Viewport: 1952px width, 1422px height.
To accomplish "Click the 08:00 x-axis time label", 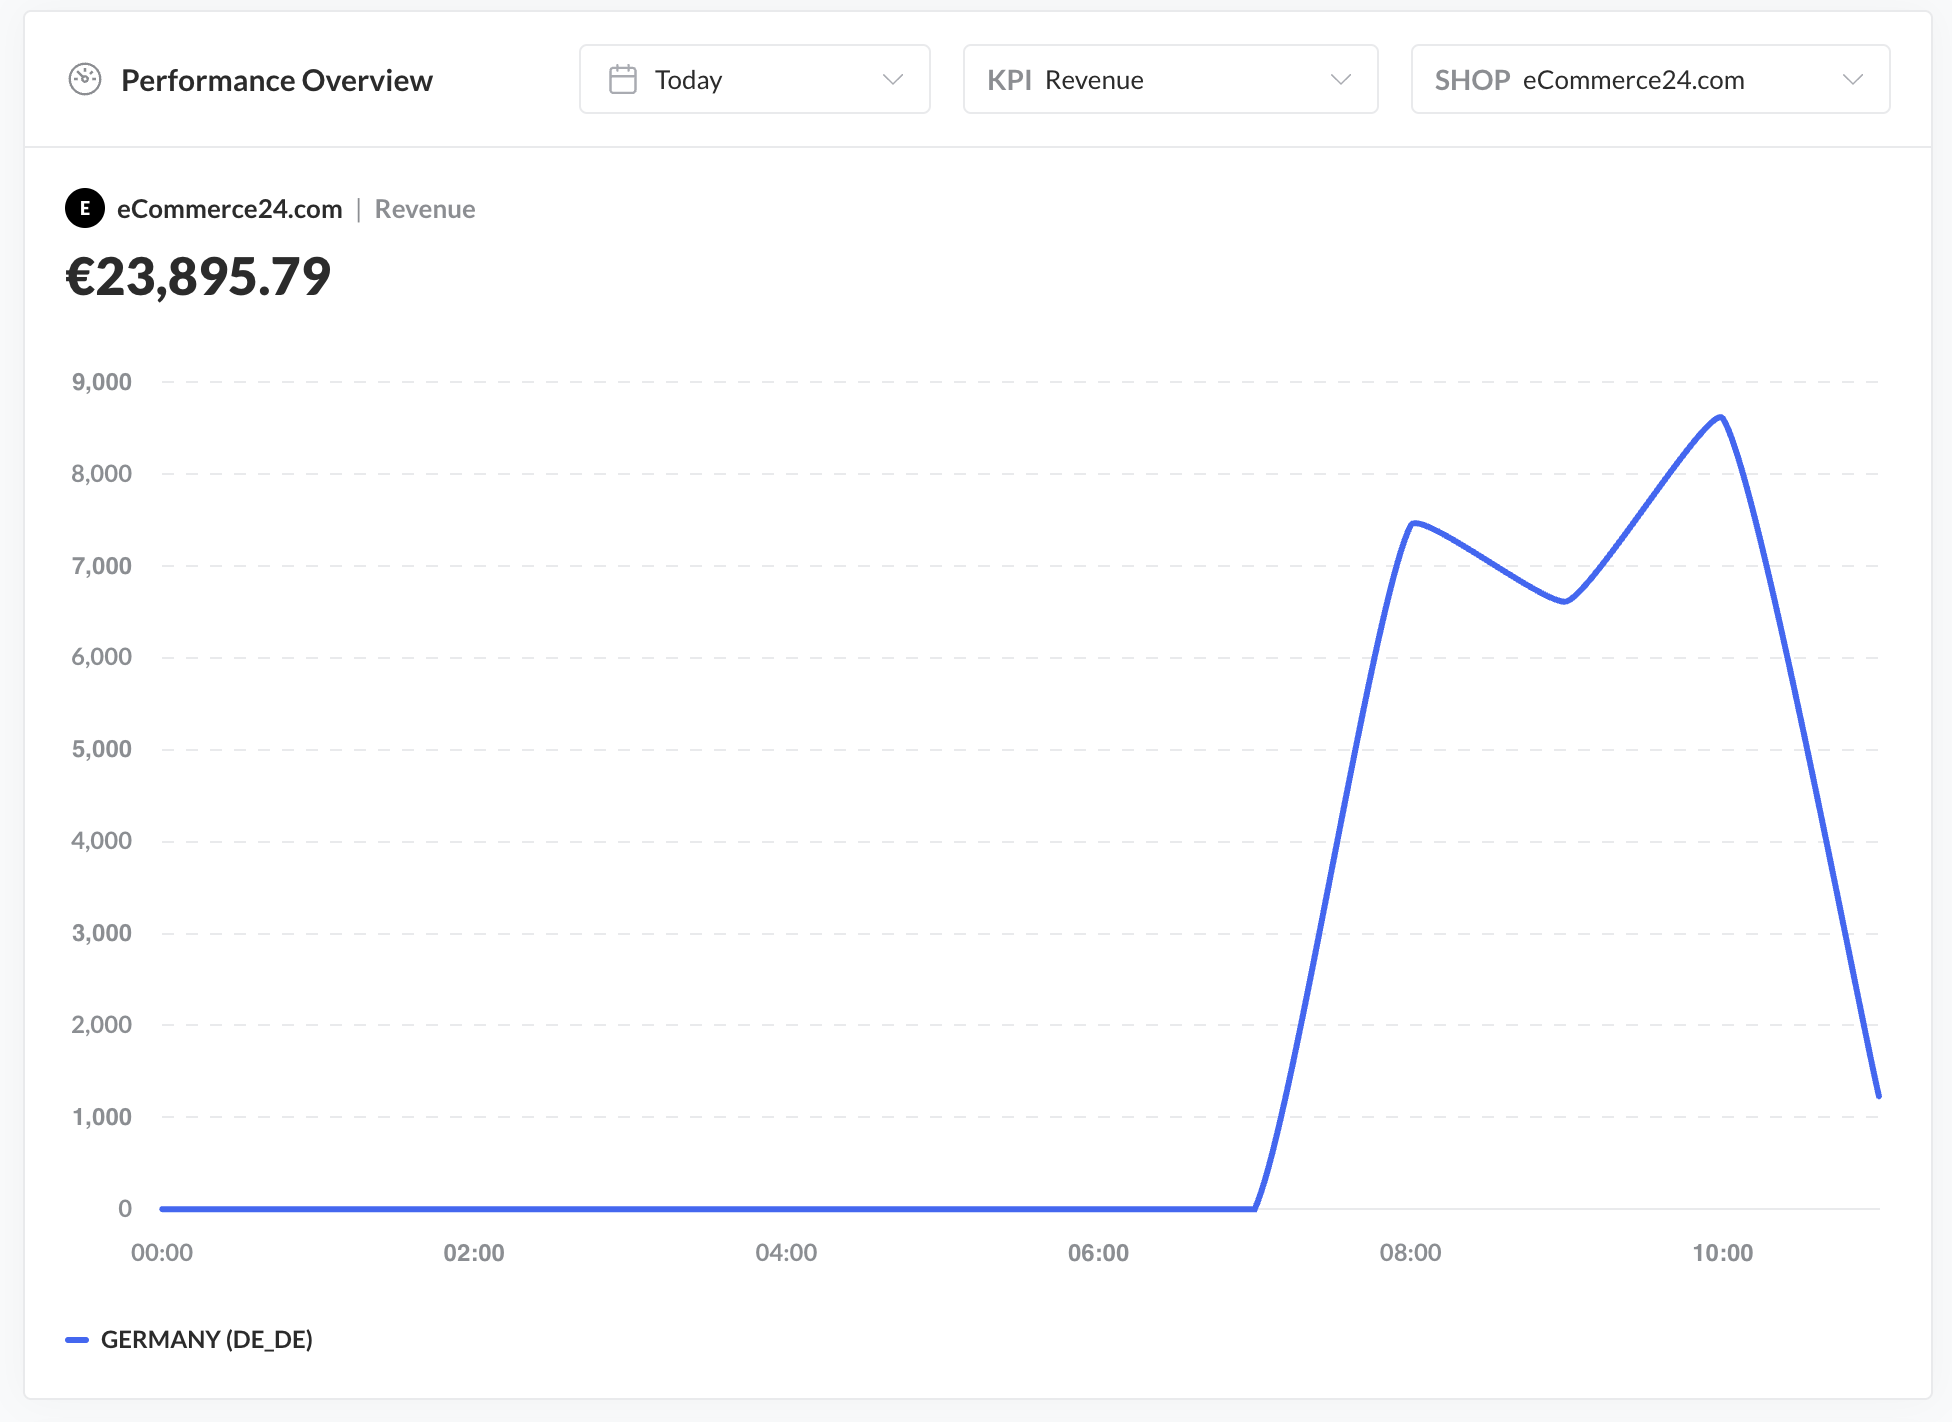I will (x=1410, y=1253).
